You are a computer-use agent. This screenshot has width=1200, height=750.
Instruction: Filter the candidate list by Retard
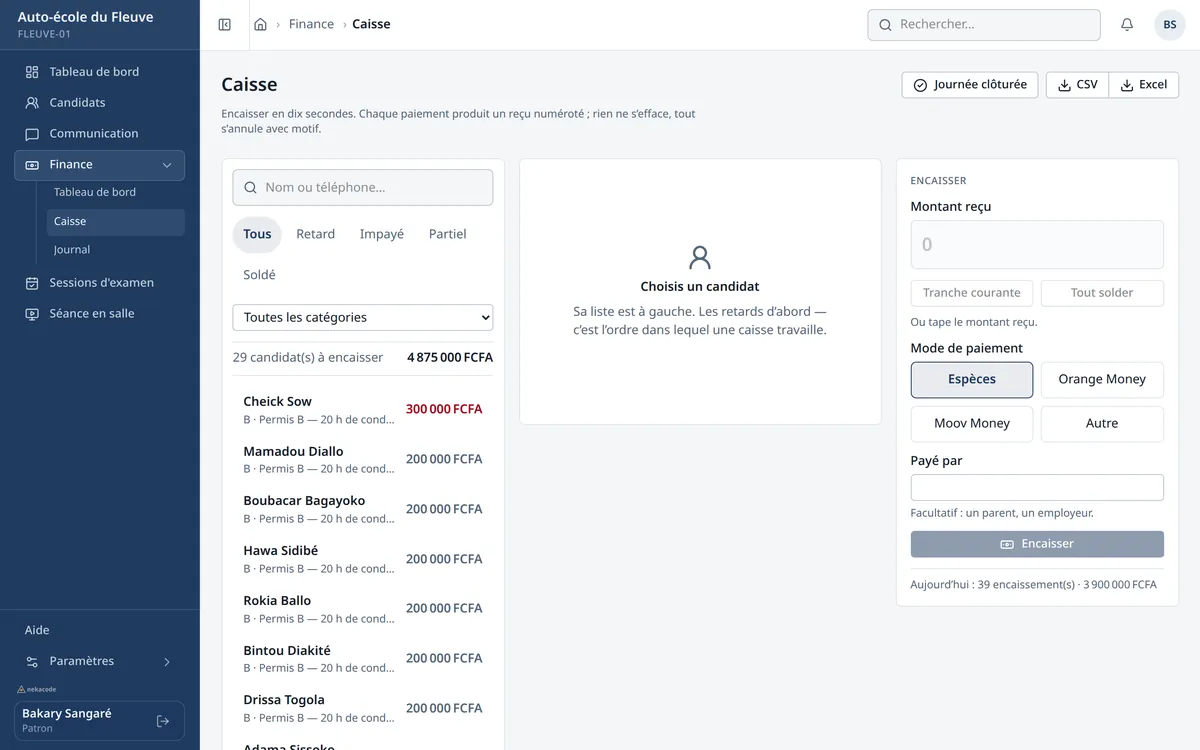point(316,234)
